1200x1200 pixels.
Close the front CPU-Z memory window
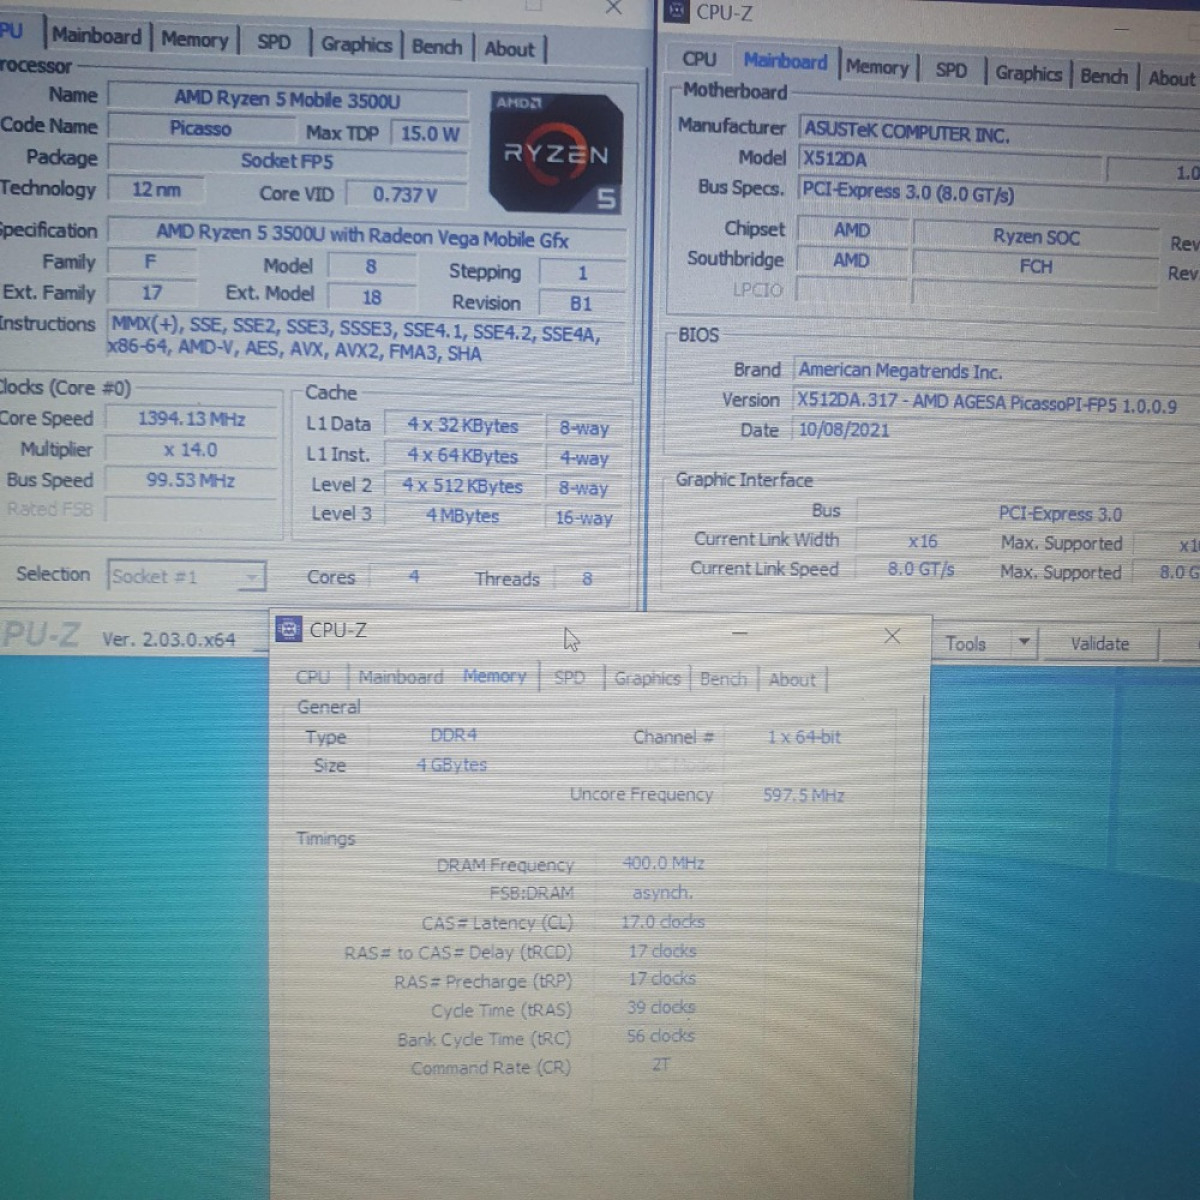click(892, 636)
